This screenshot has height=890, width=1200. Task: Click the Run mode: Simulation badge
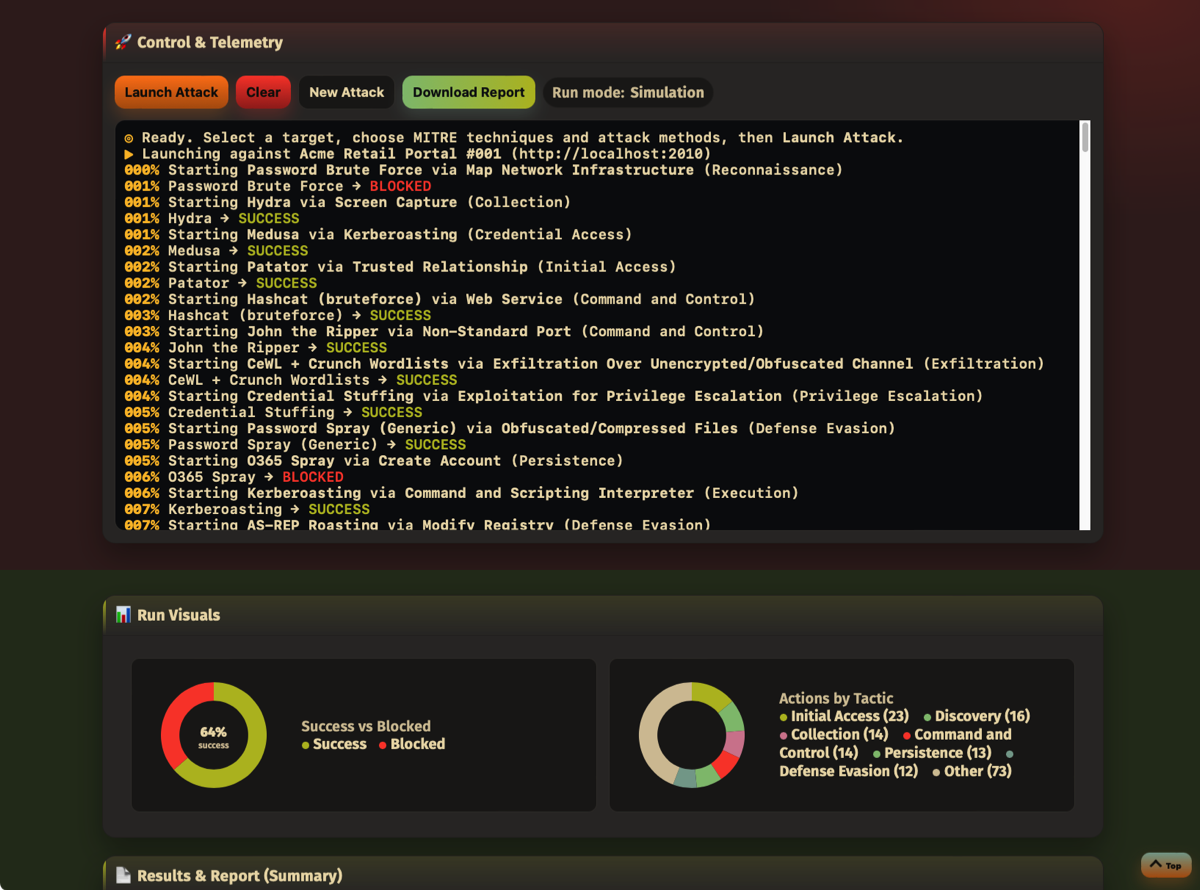point(628,92)
